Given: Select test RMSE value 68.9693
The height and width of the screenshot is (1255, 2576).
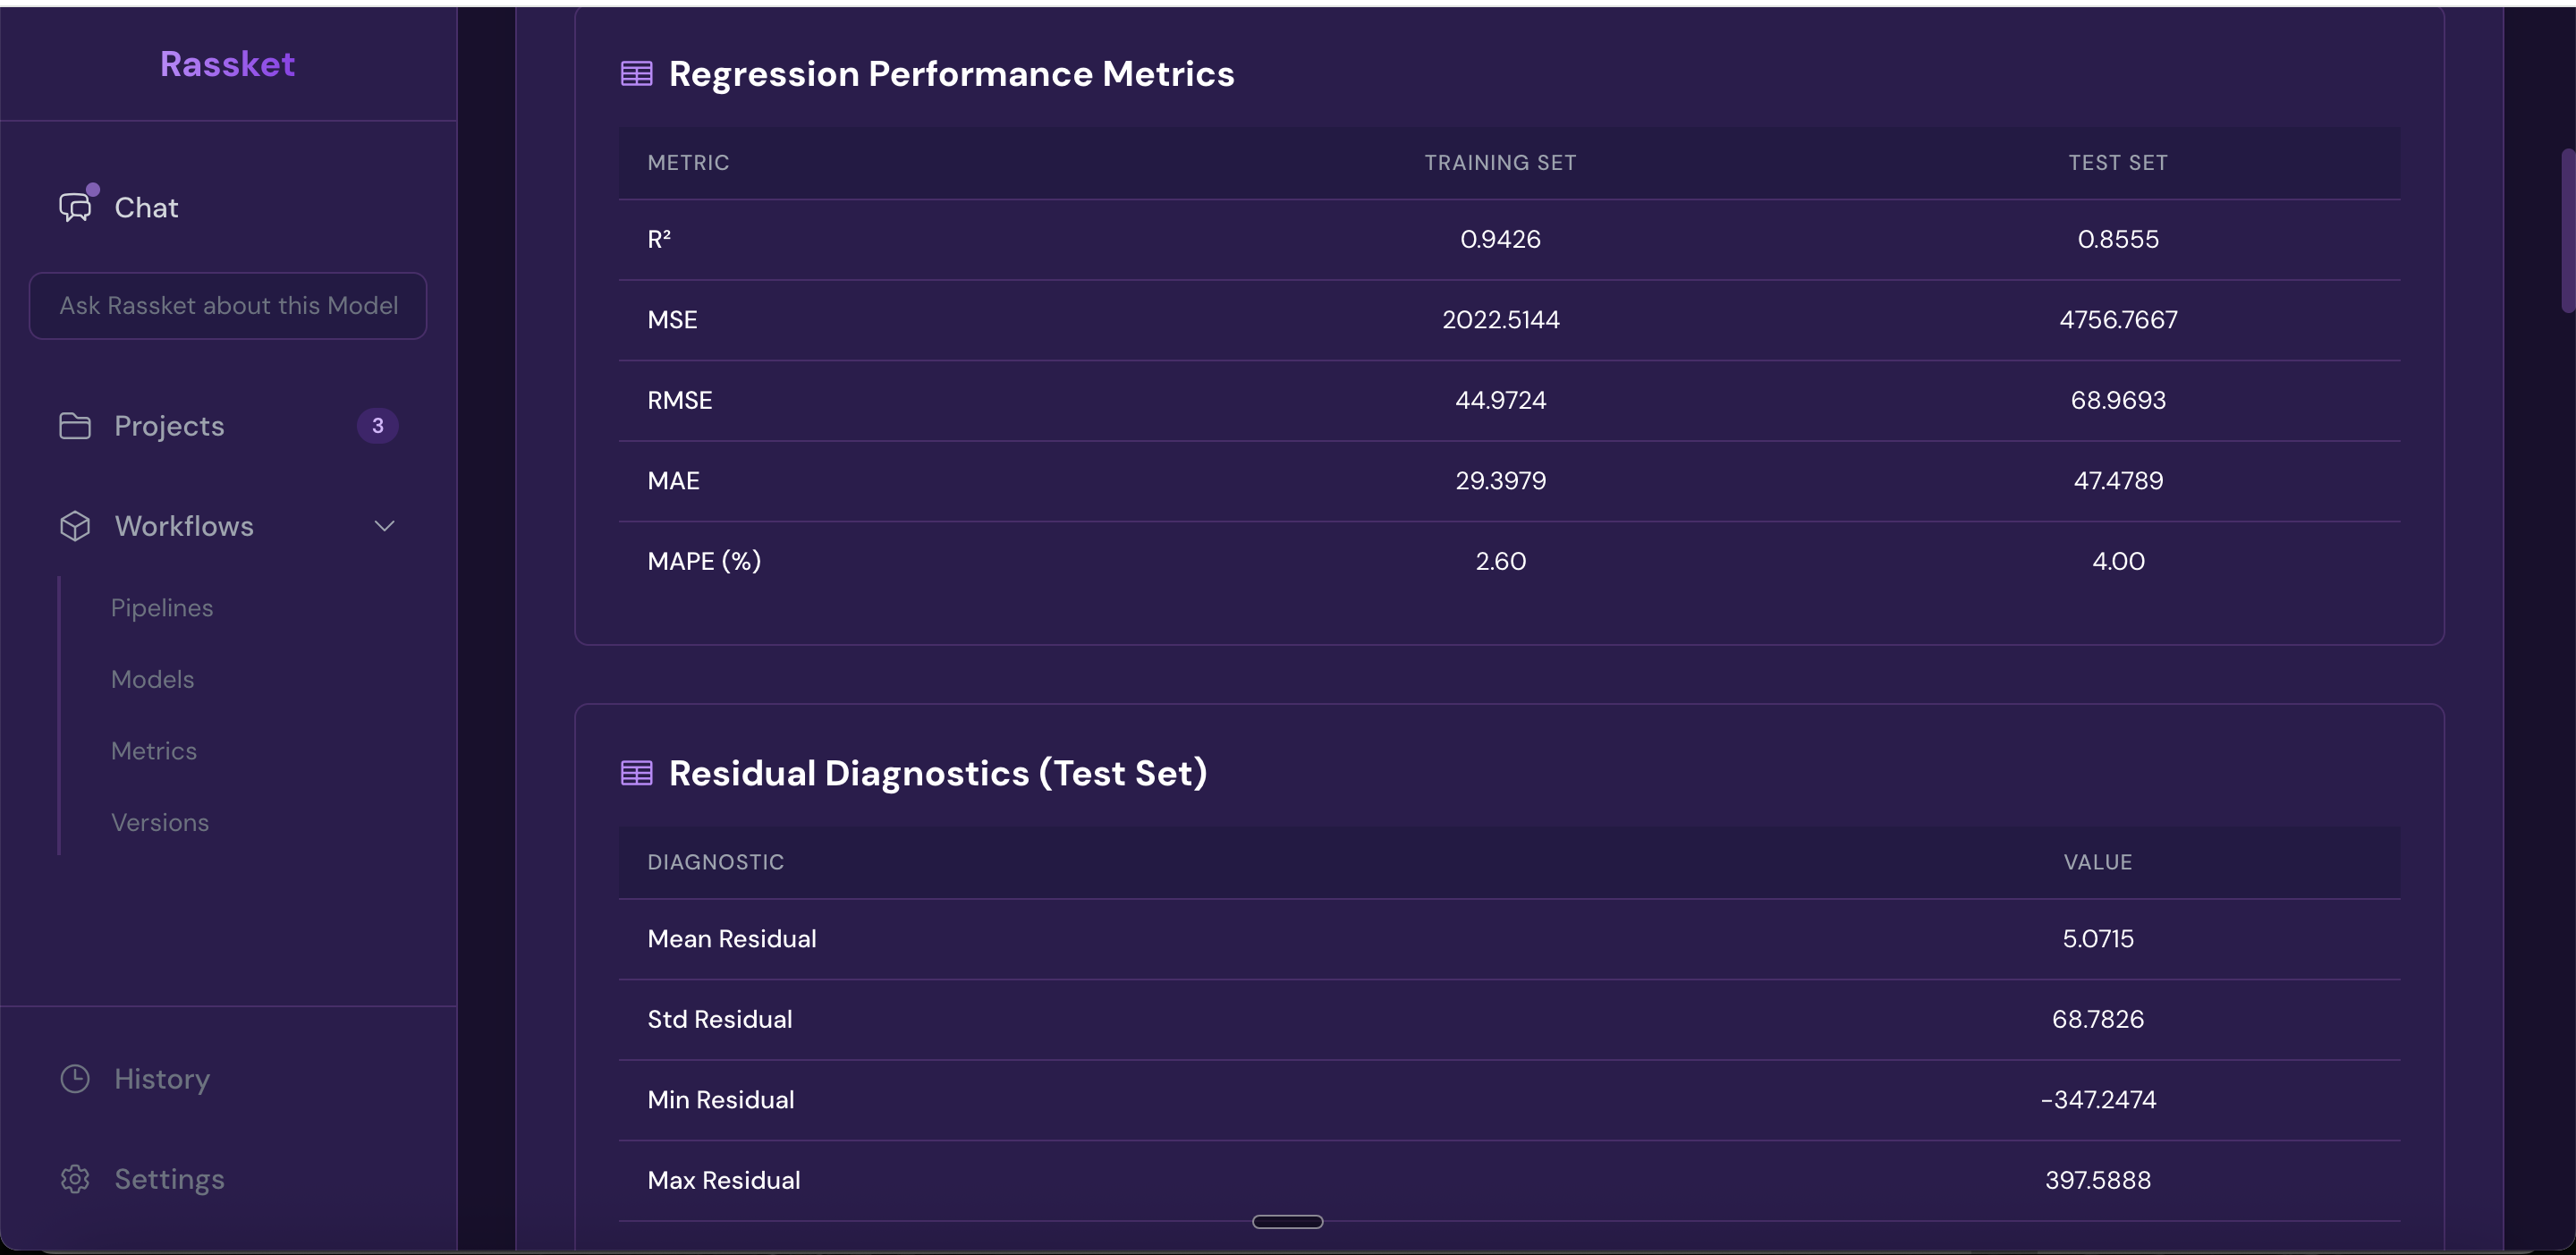Looking at the screenshot, I should pos(2117,400).
